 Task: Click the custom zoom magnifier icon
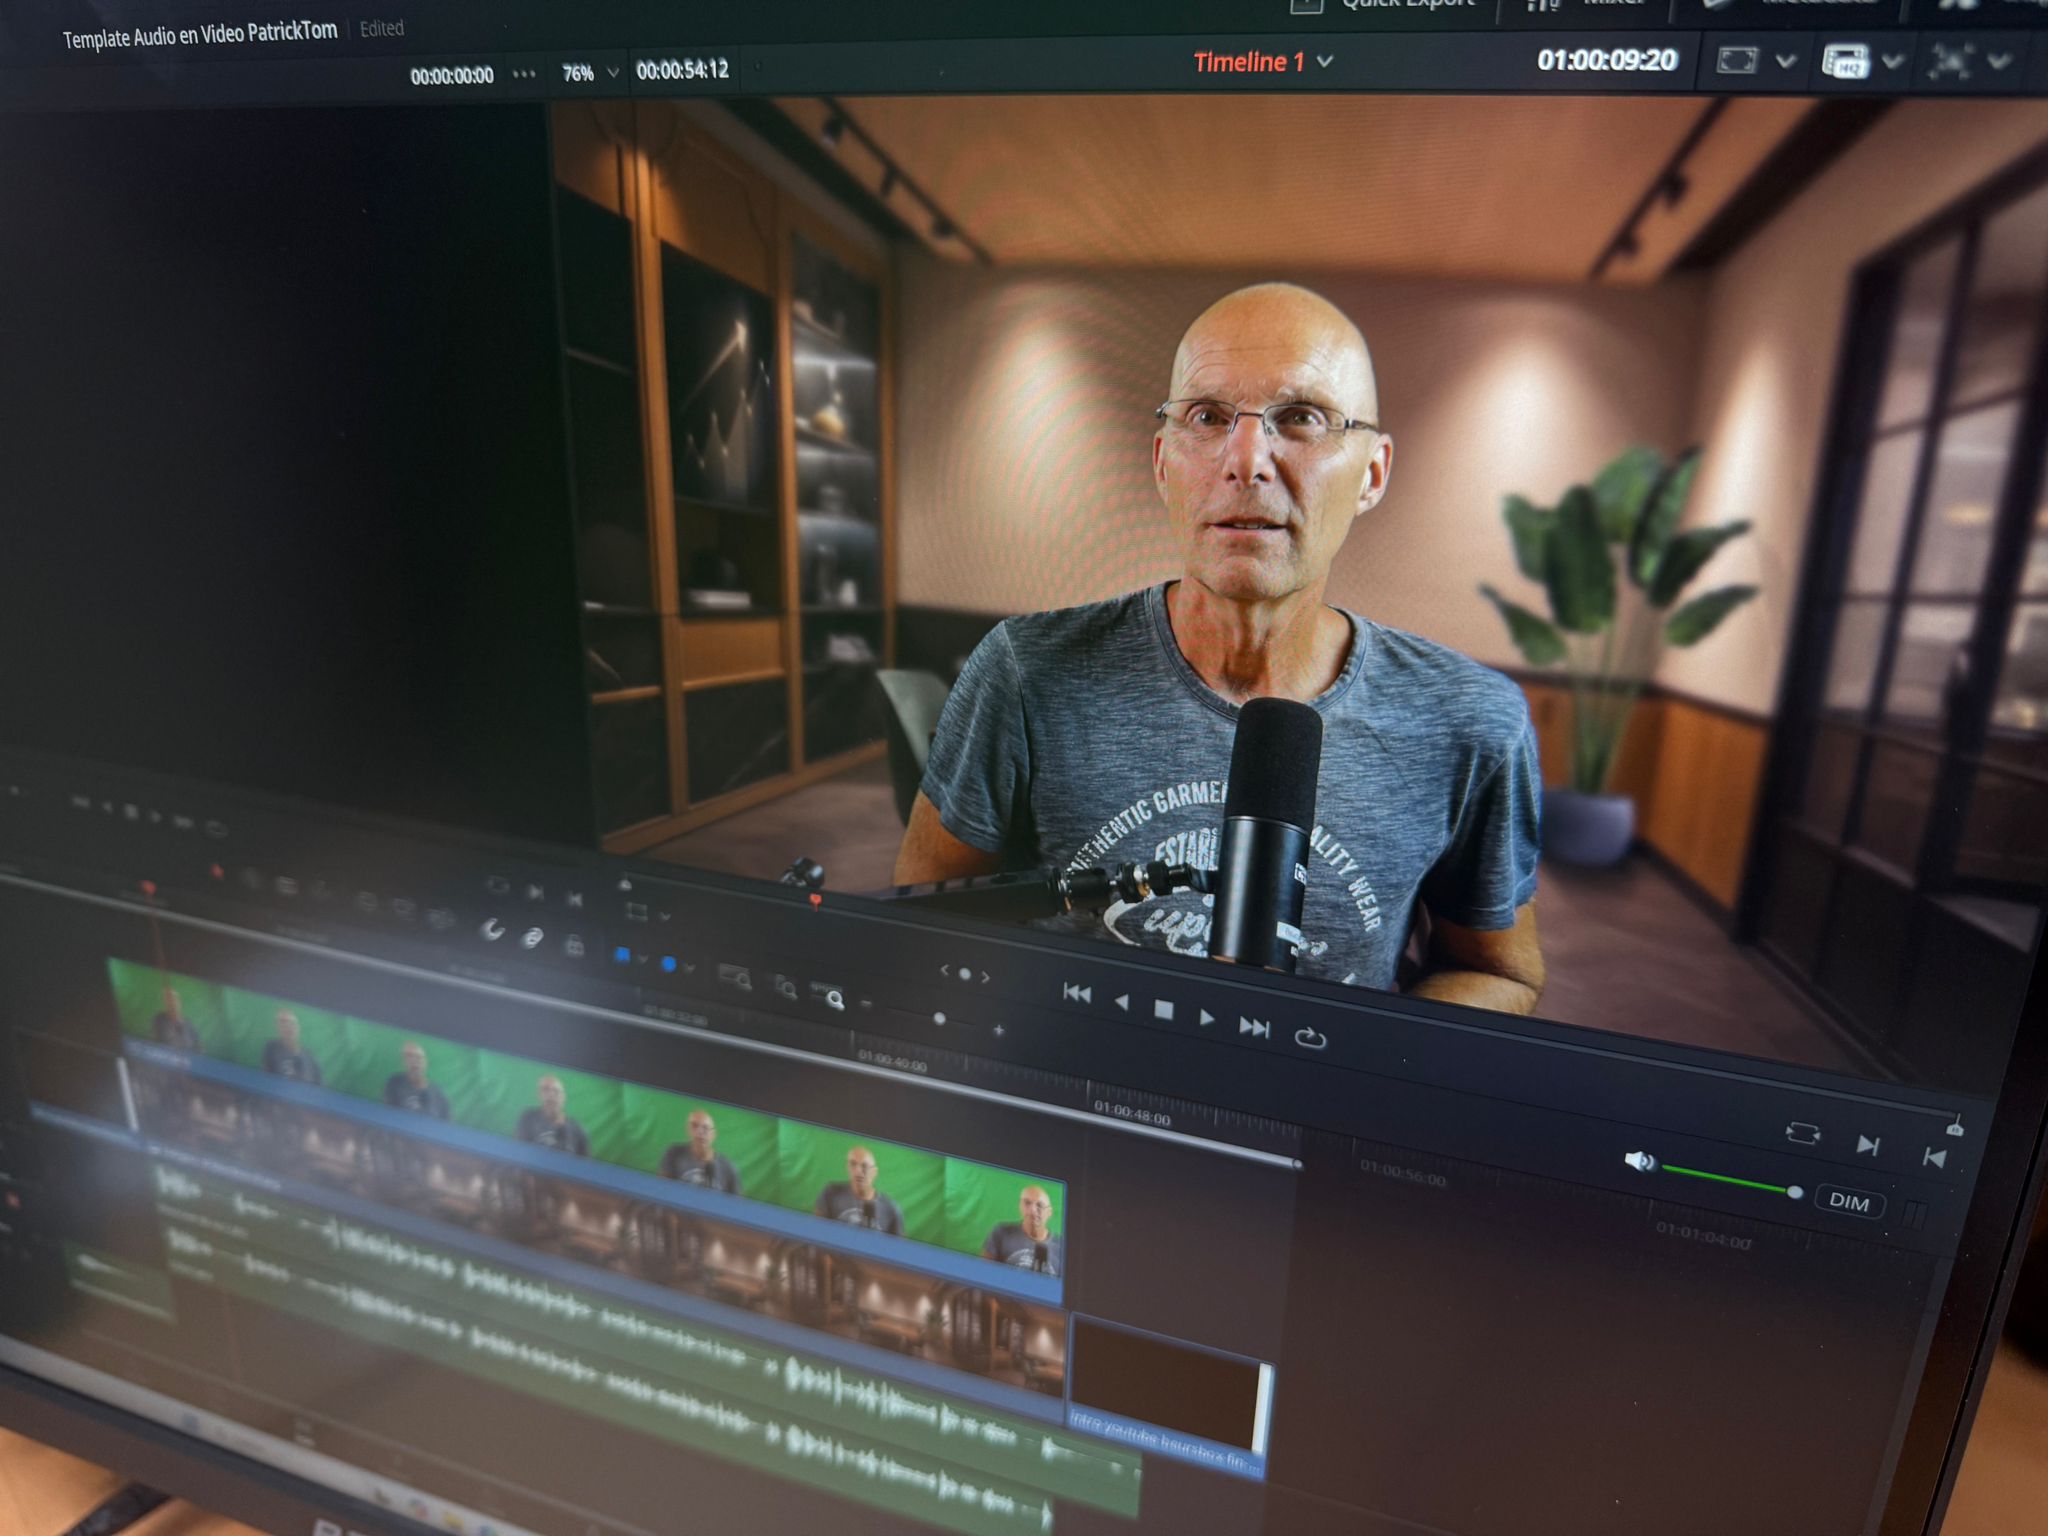(x=829, y=997)
